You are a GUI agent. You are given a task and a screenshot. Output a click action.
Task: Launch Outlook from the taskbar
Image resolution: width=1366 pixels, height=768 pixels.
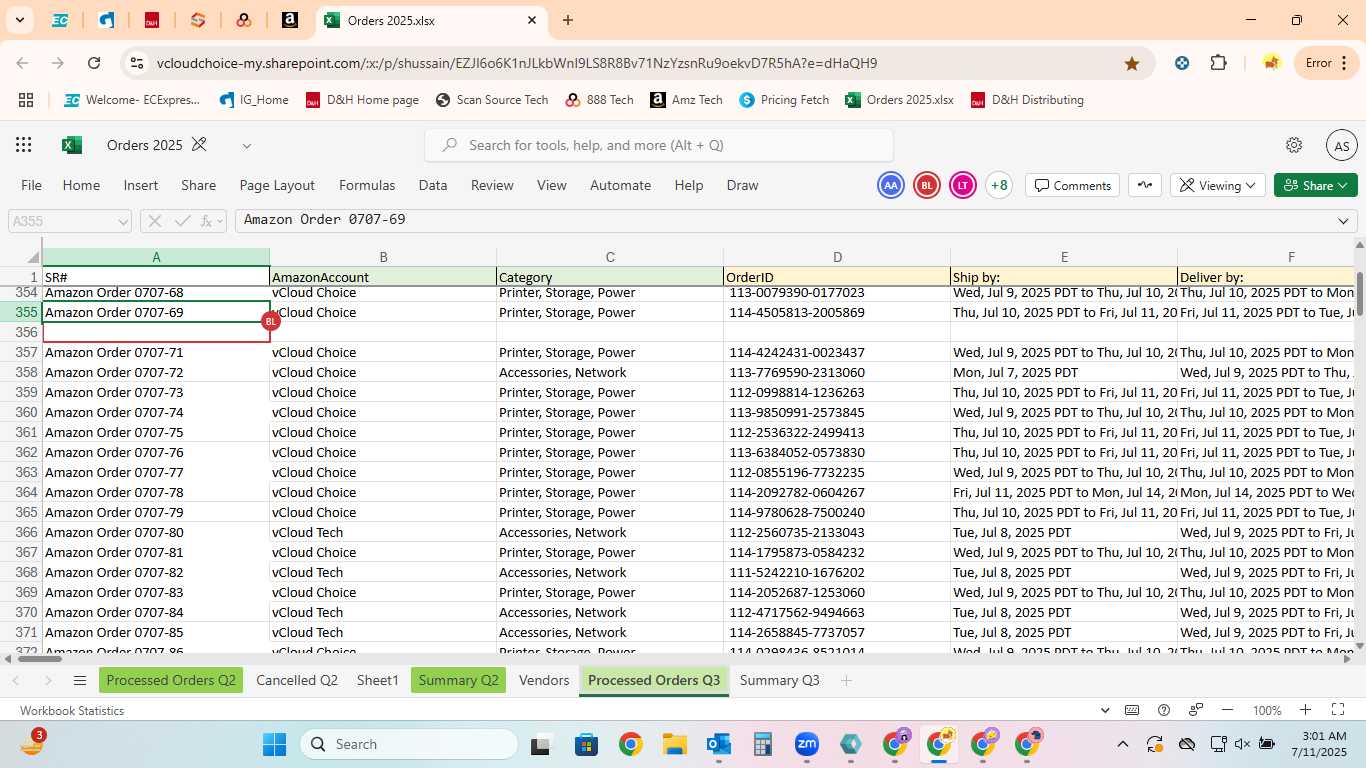[719, 744]
